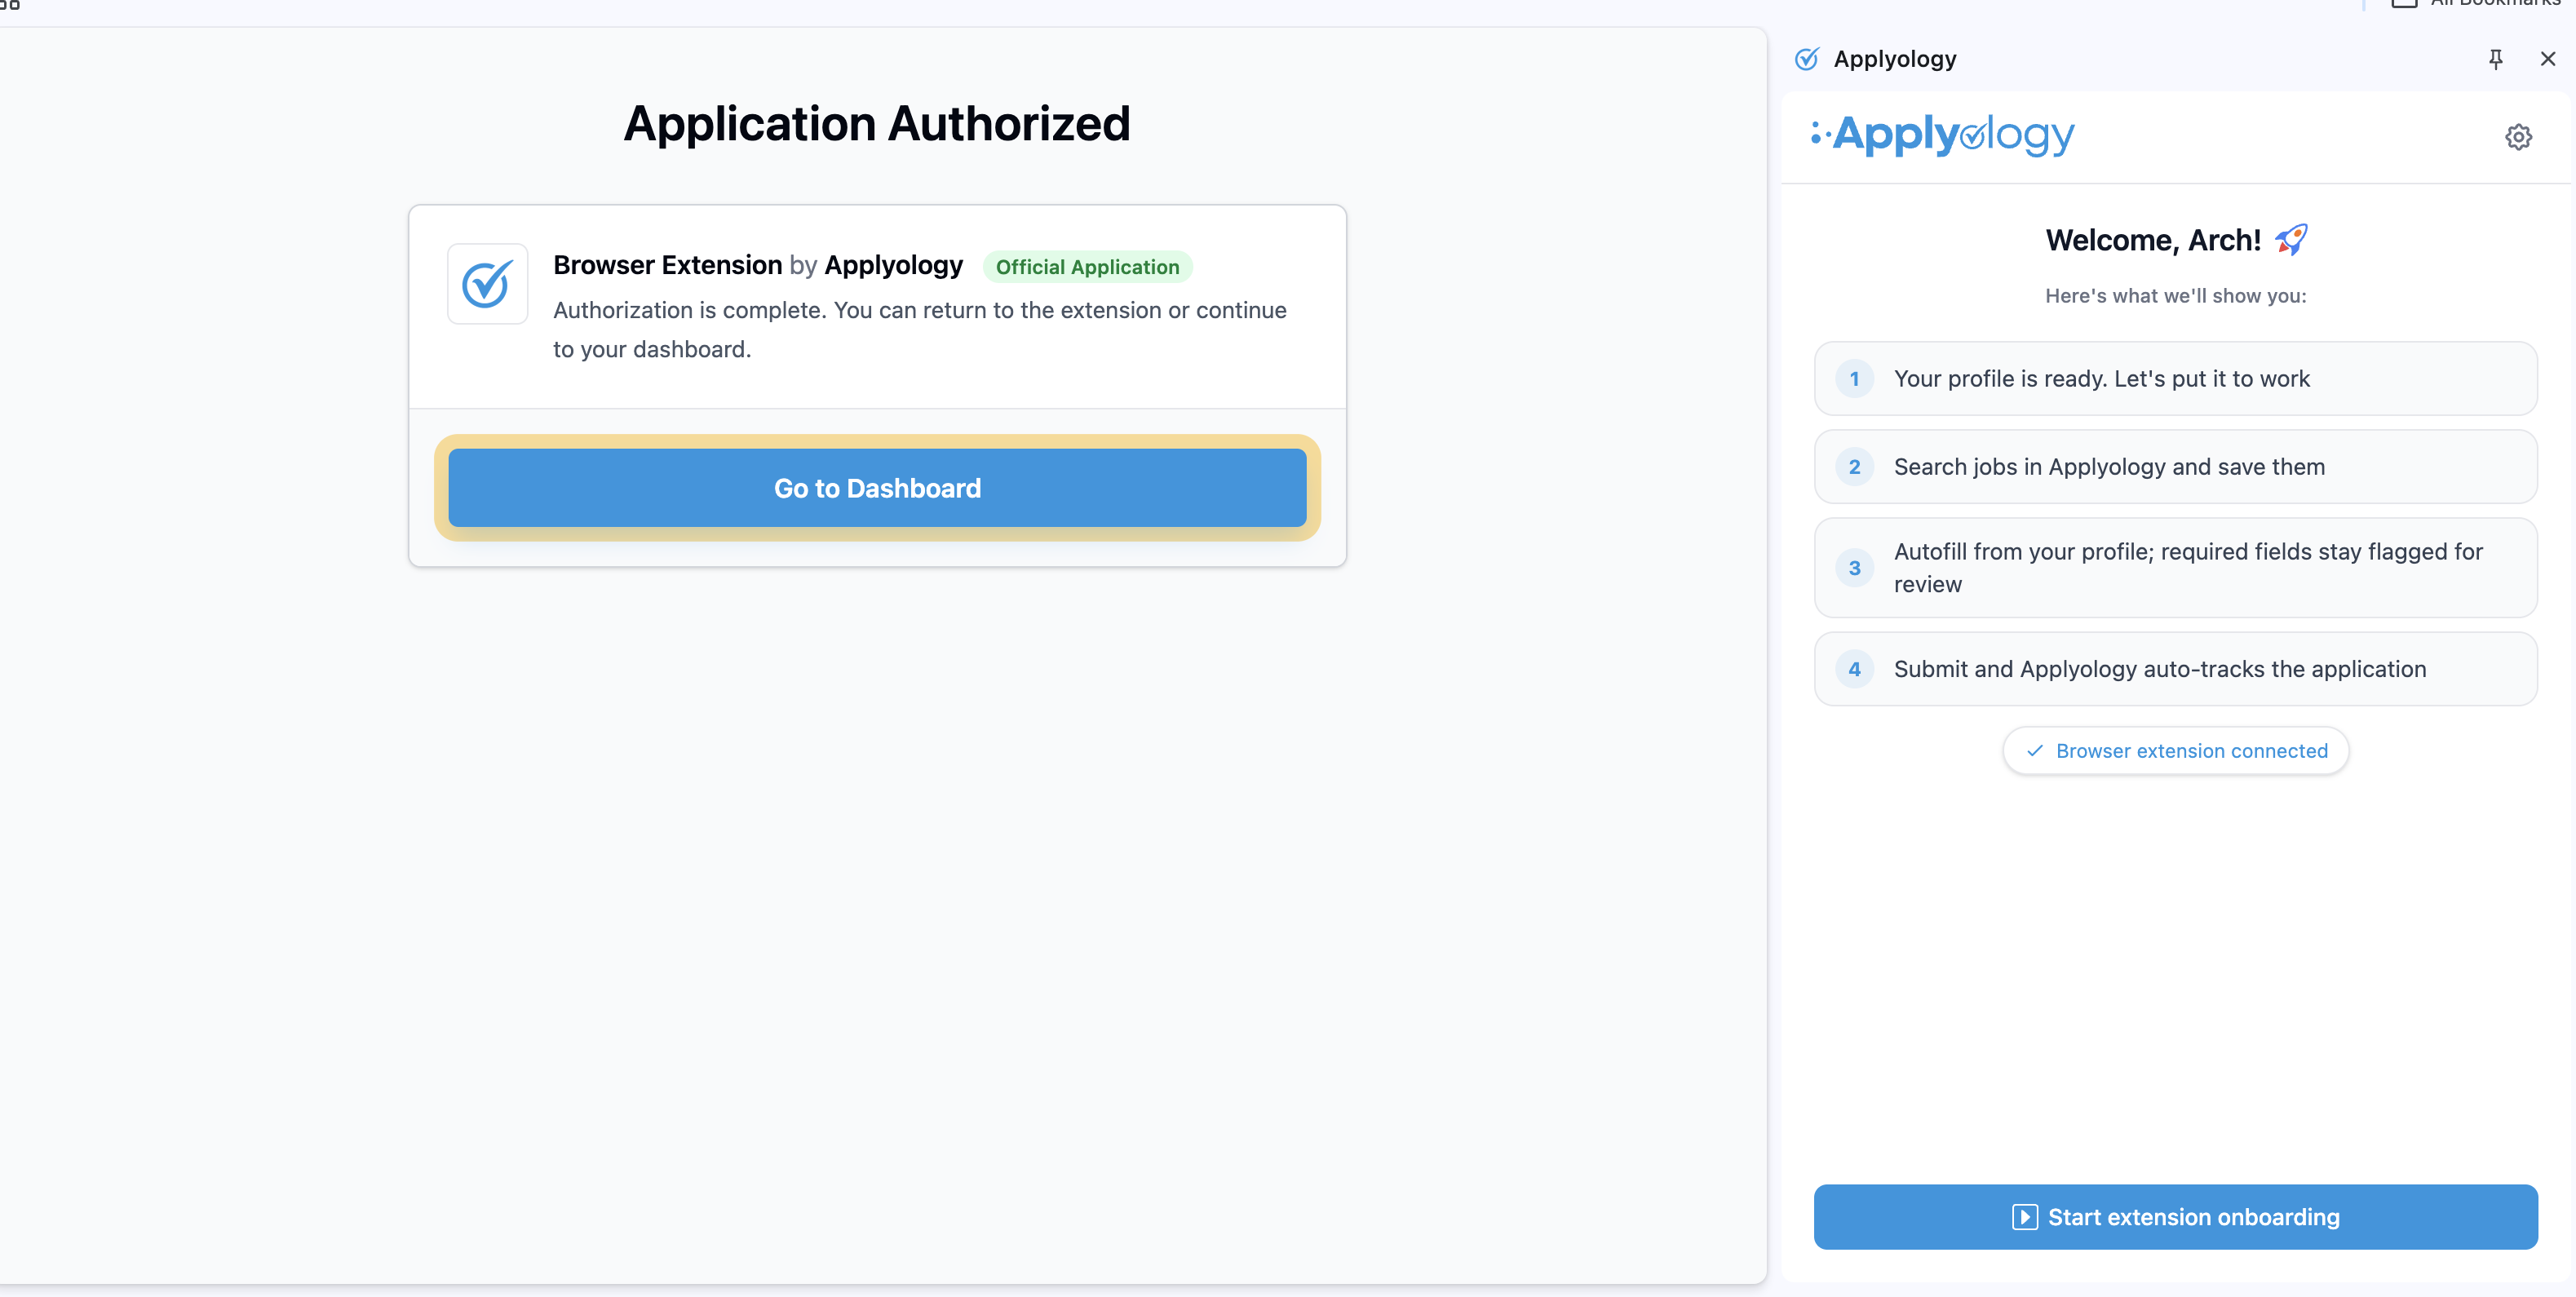The width and height of the screenshot is (2576, 1297).
Task: Click 'Browser Extension by Applyology' title
Action: point(758,265)
